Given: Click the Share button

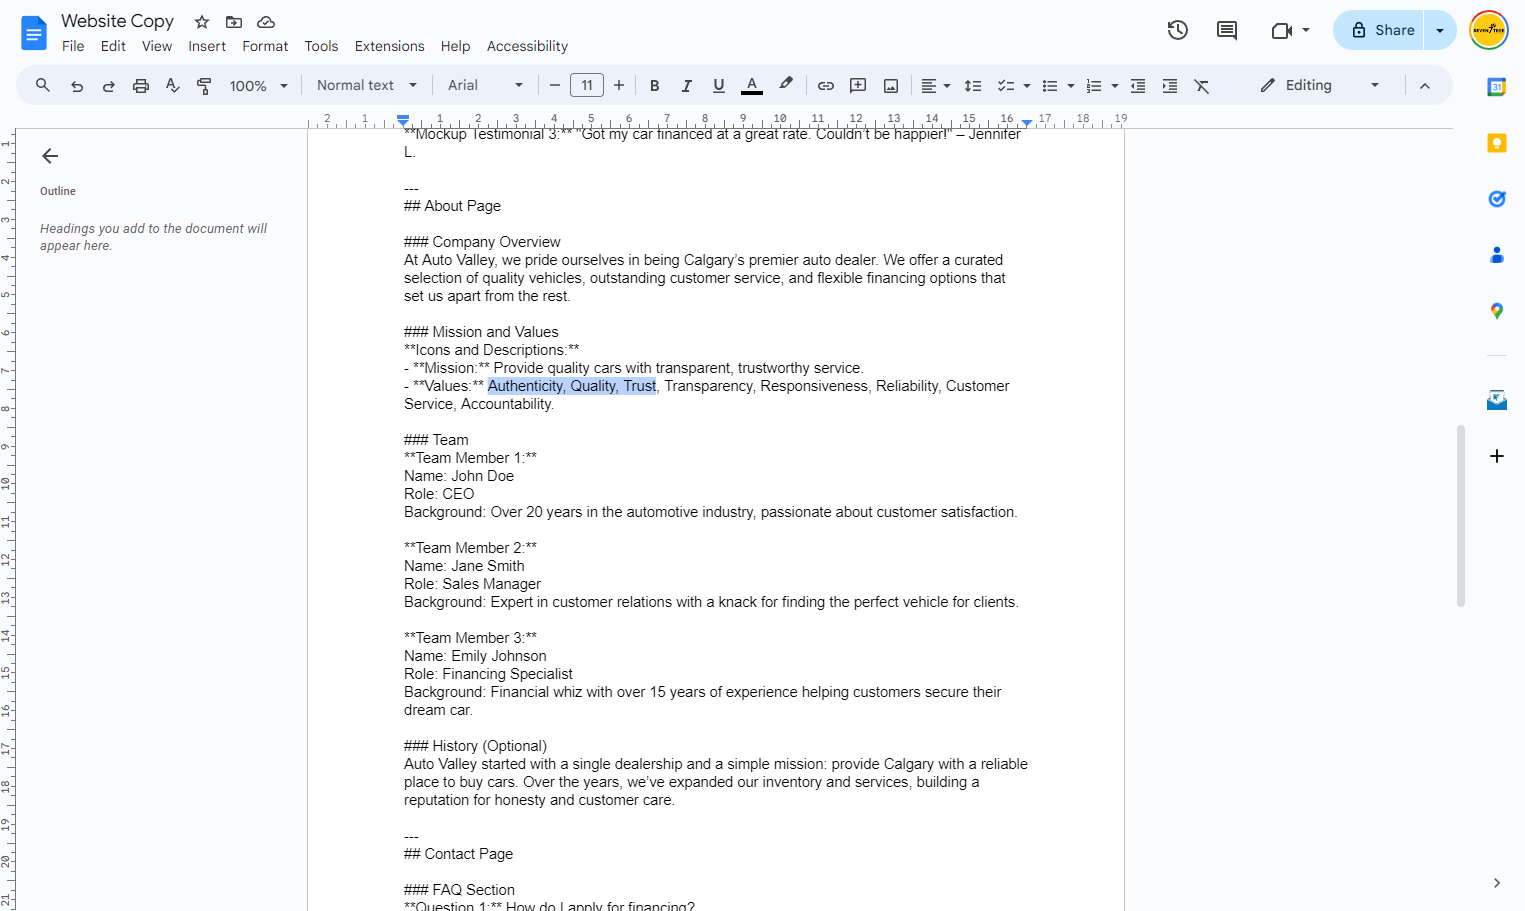Looking at the screenshot, I should (x=1380, y=30).
